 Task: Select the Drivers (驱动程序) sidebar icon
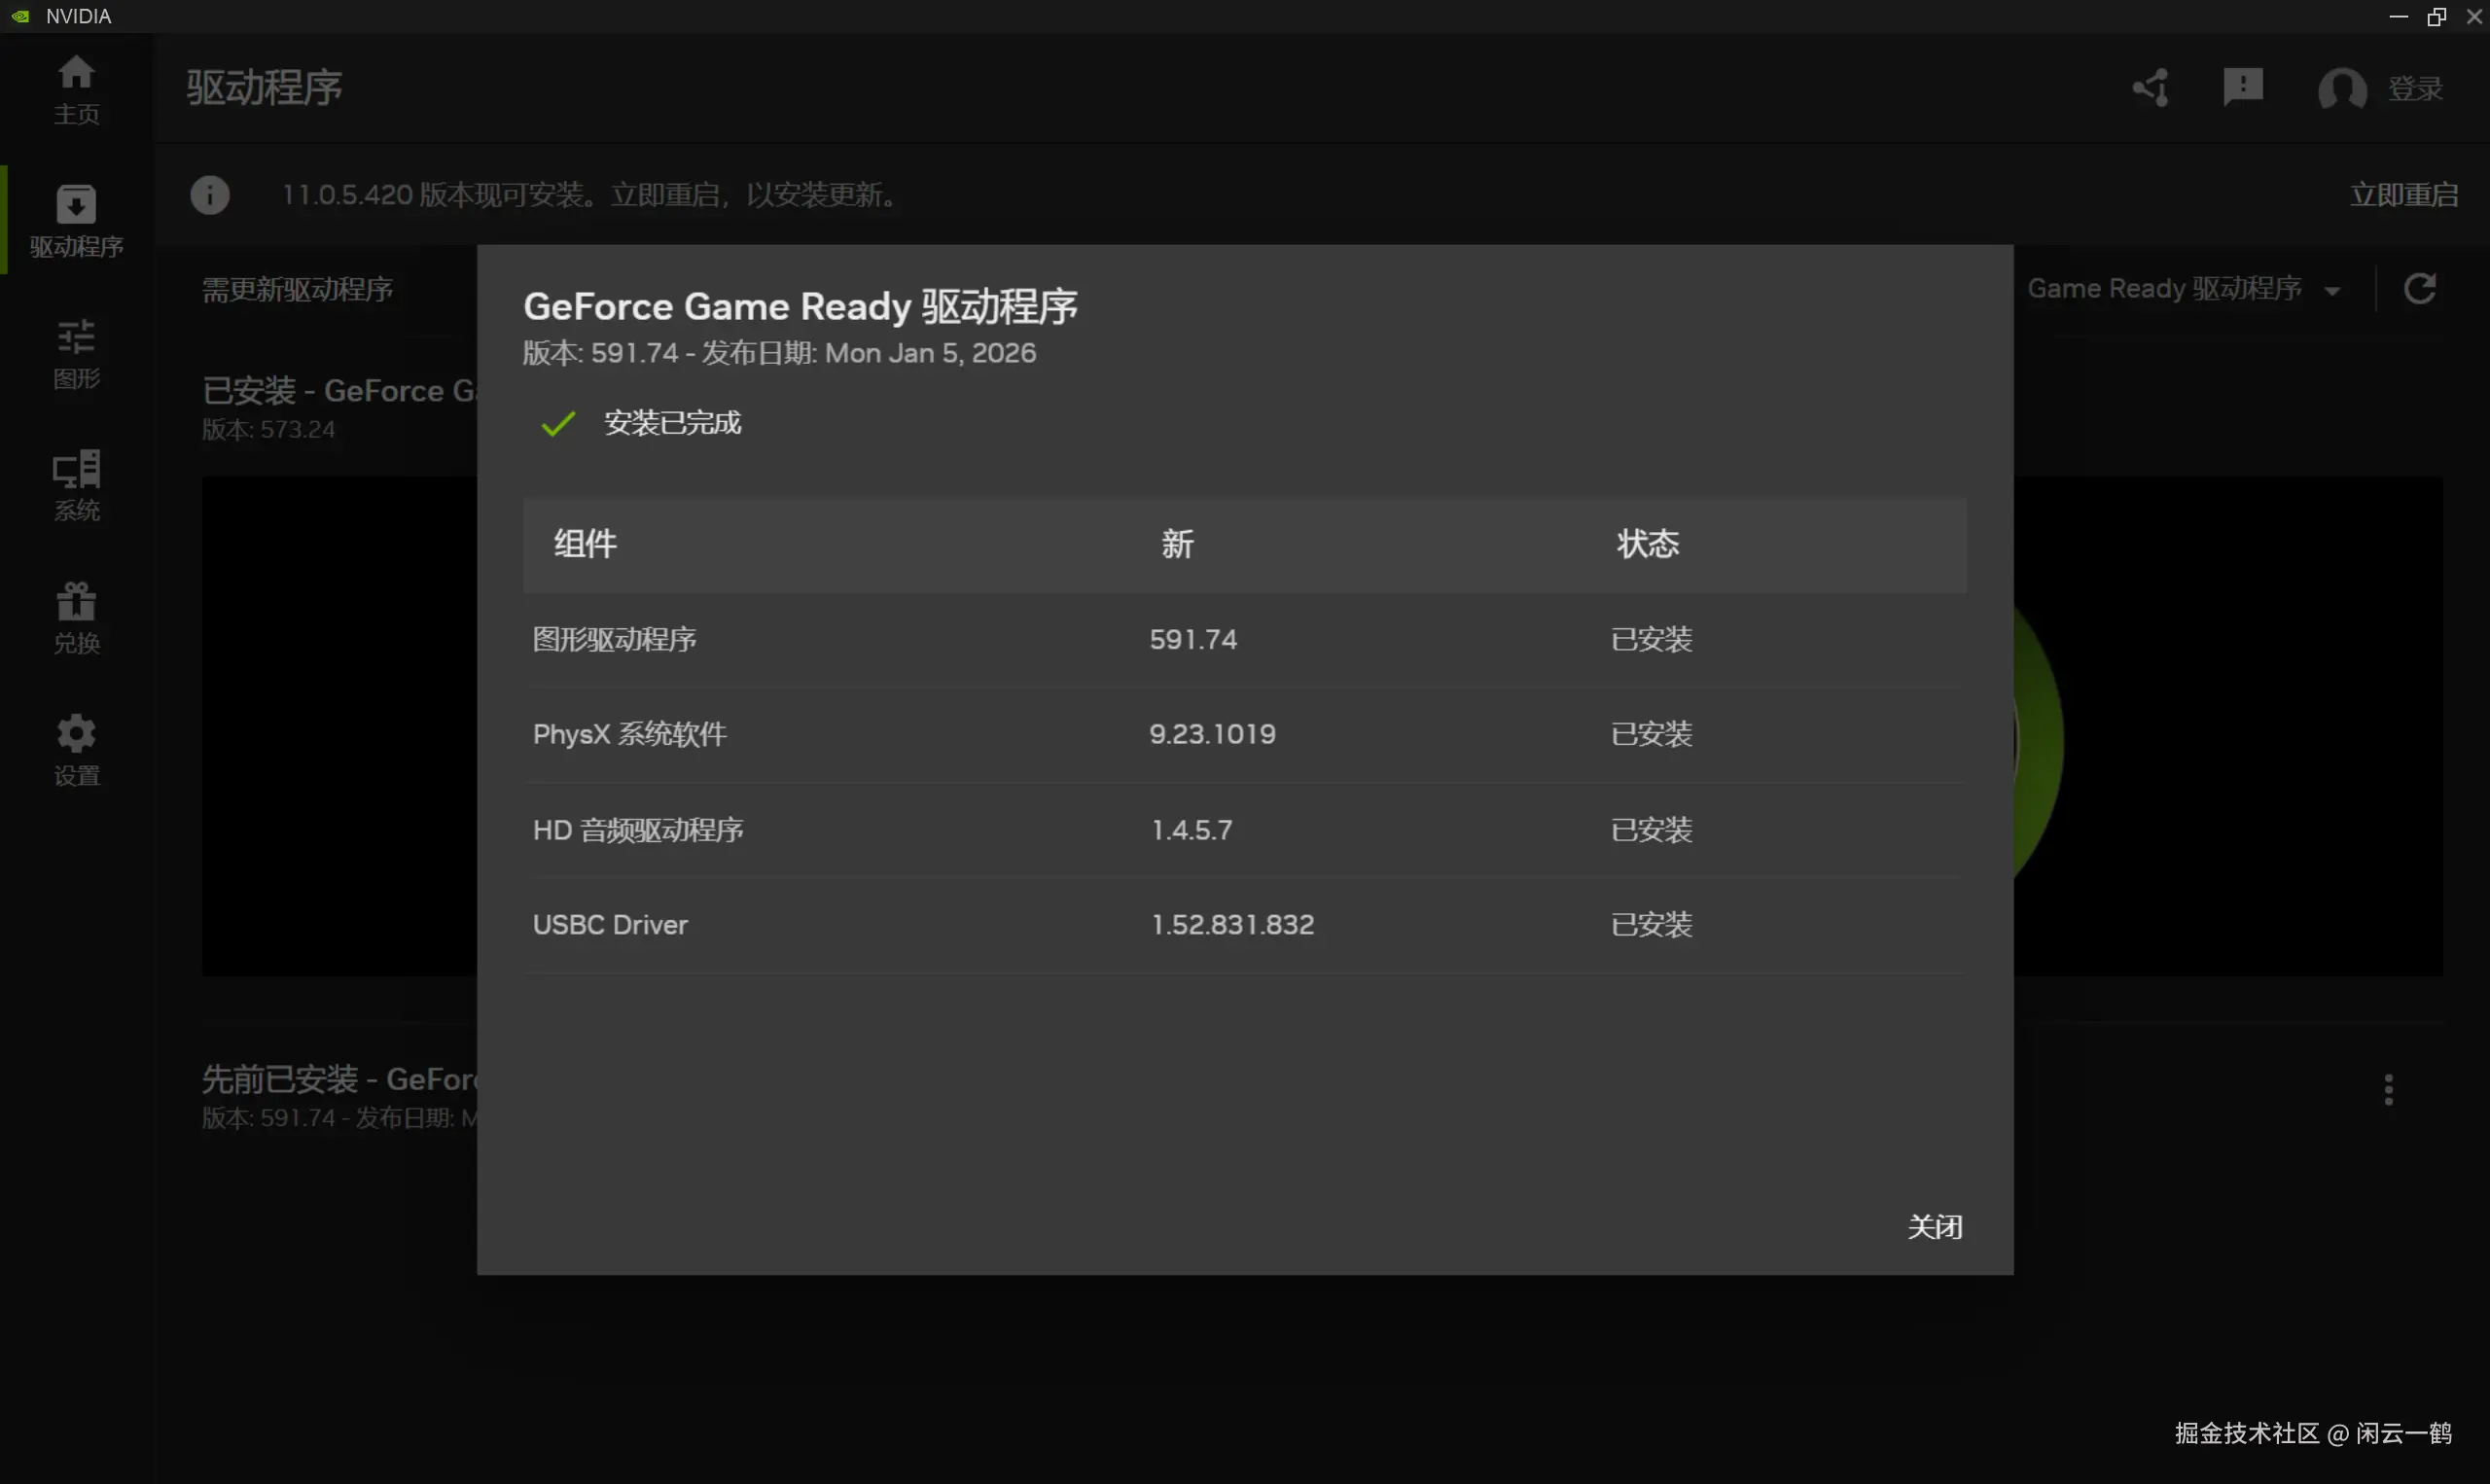76,220
